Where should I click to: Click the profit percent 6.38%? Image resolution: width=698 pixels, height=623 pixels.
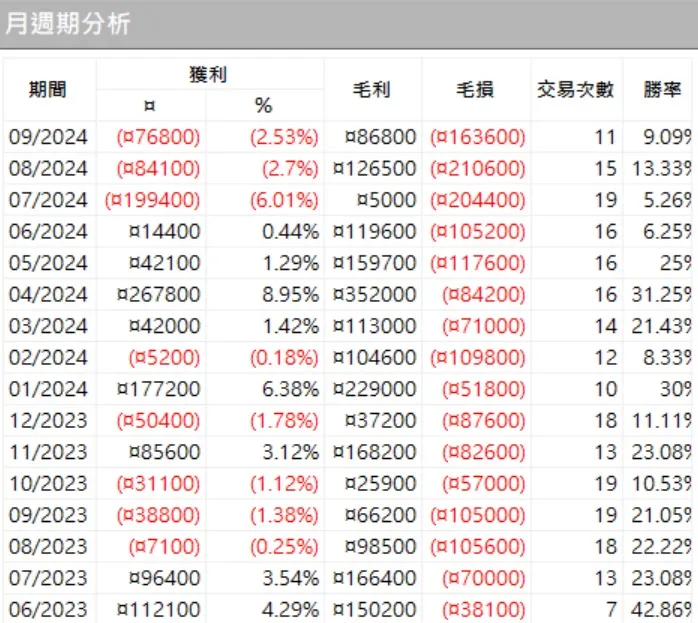[290, 389]
